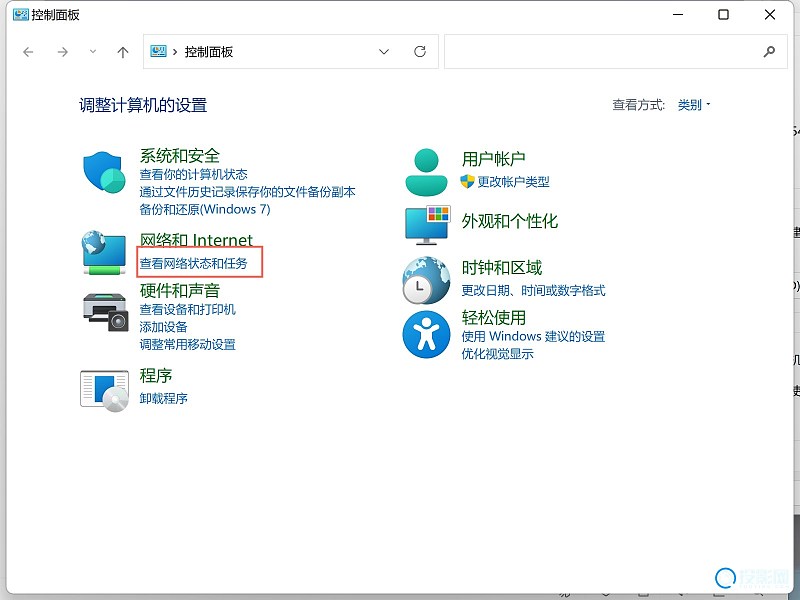This screenshot has height=600, width=800.
Task: Close the control panel window
Action: click(x=770, y=15)
